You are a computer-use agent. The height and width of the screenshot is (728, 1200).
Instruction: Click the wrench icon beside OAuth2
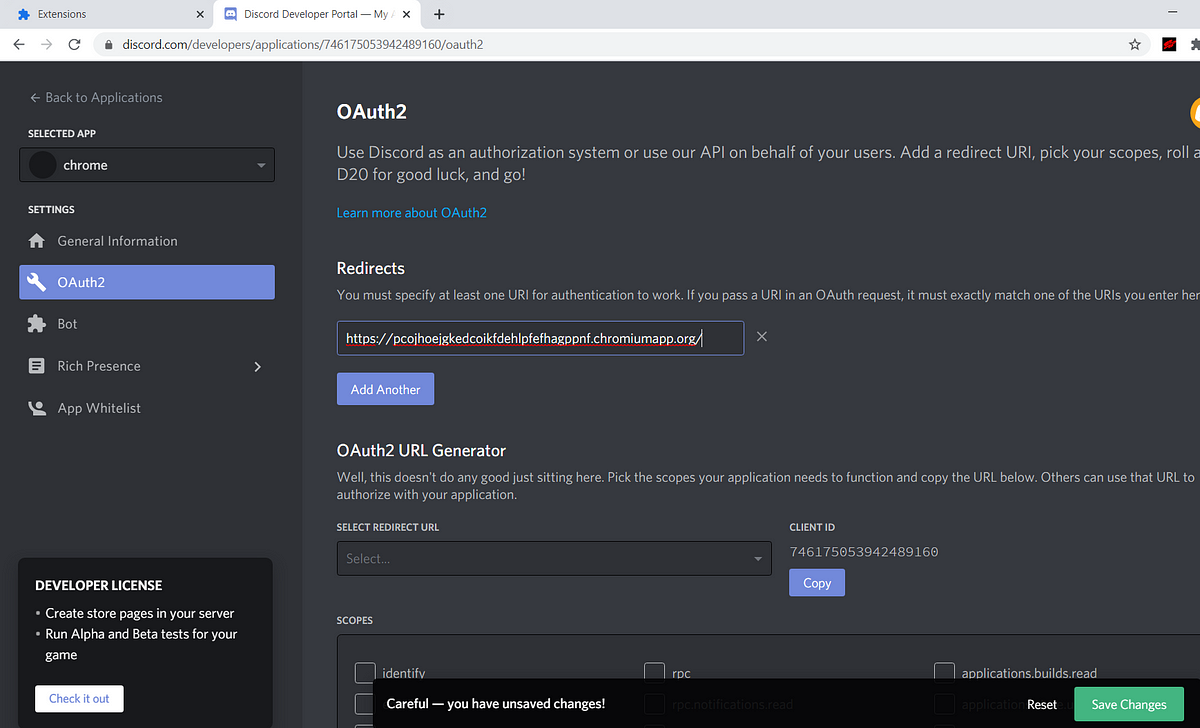click(x=37, y=282)
